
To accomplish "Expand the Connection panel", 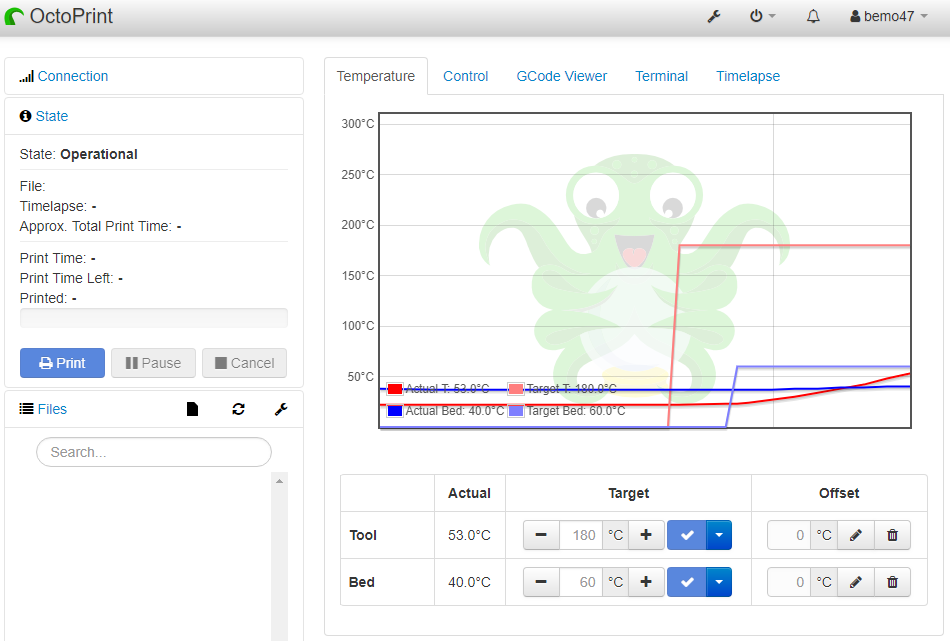I will pos(73,76).
